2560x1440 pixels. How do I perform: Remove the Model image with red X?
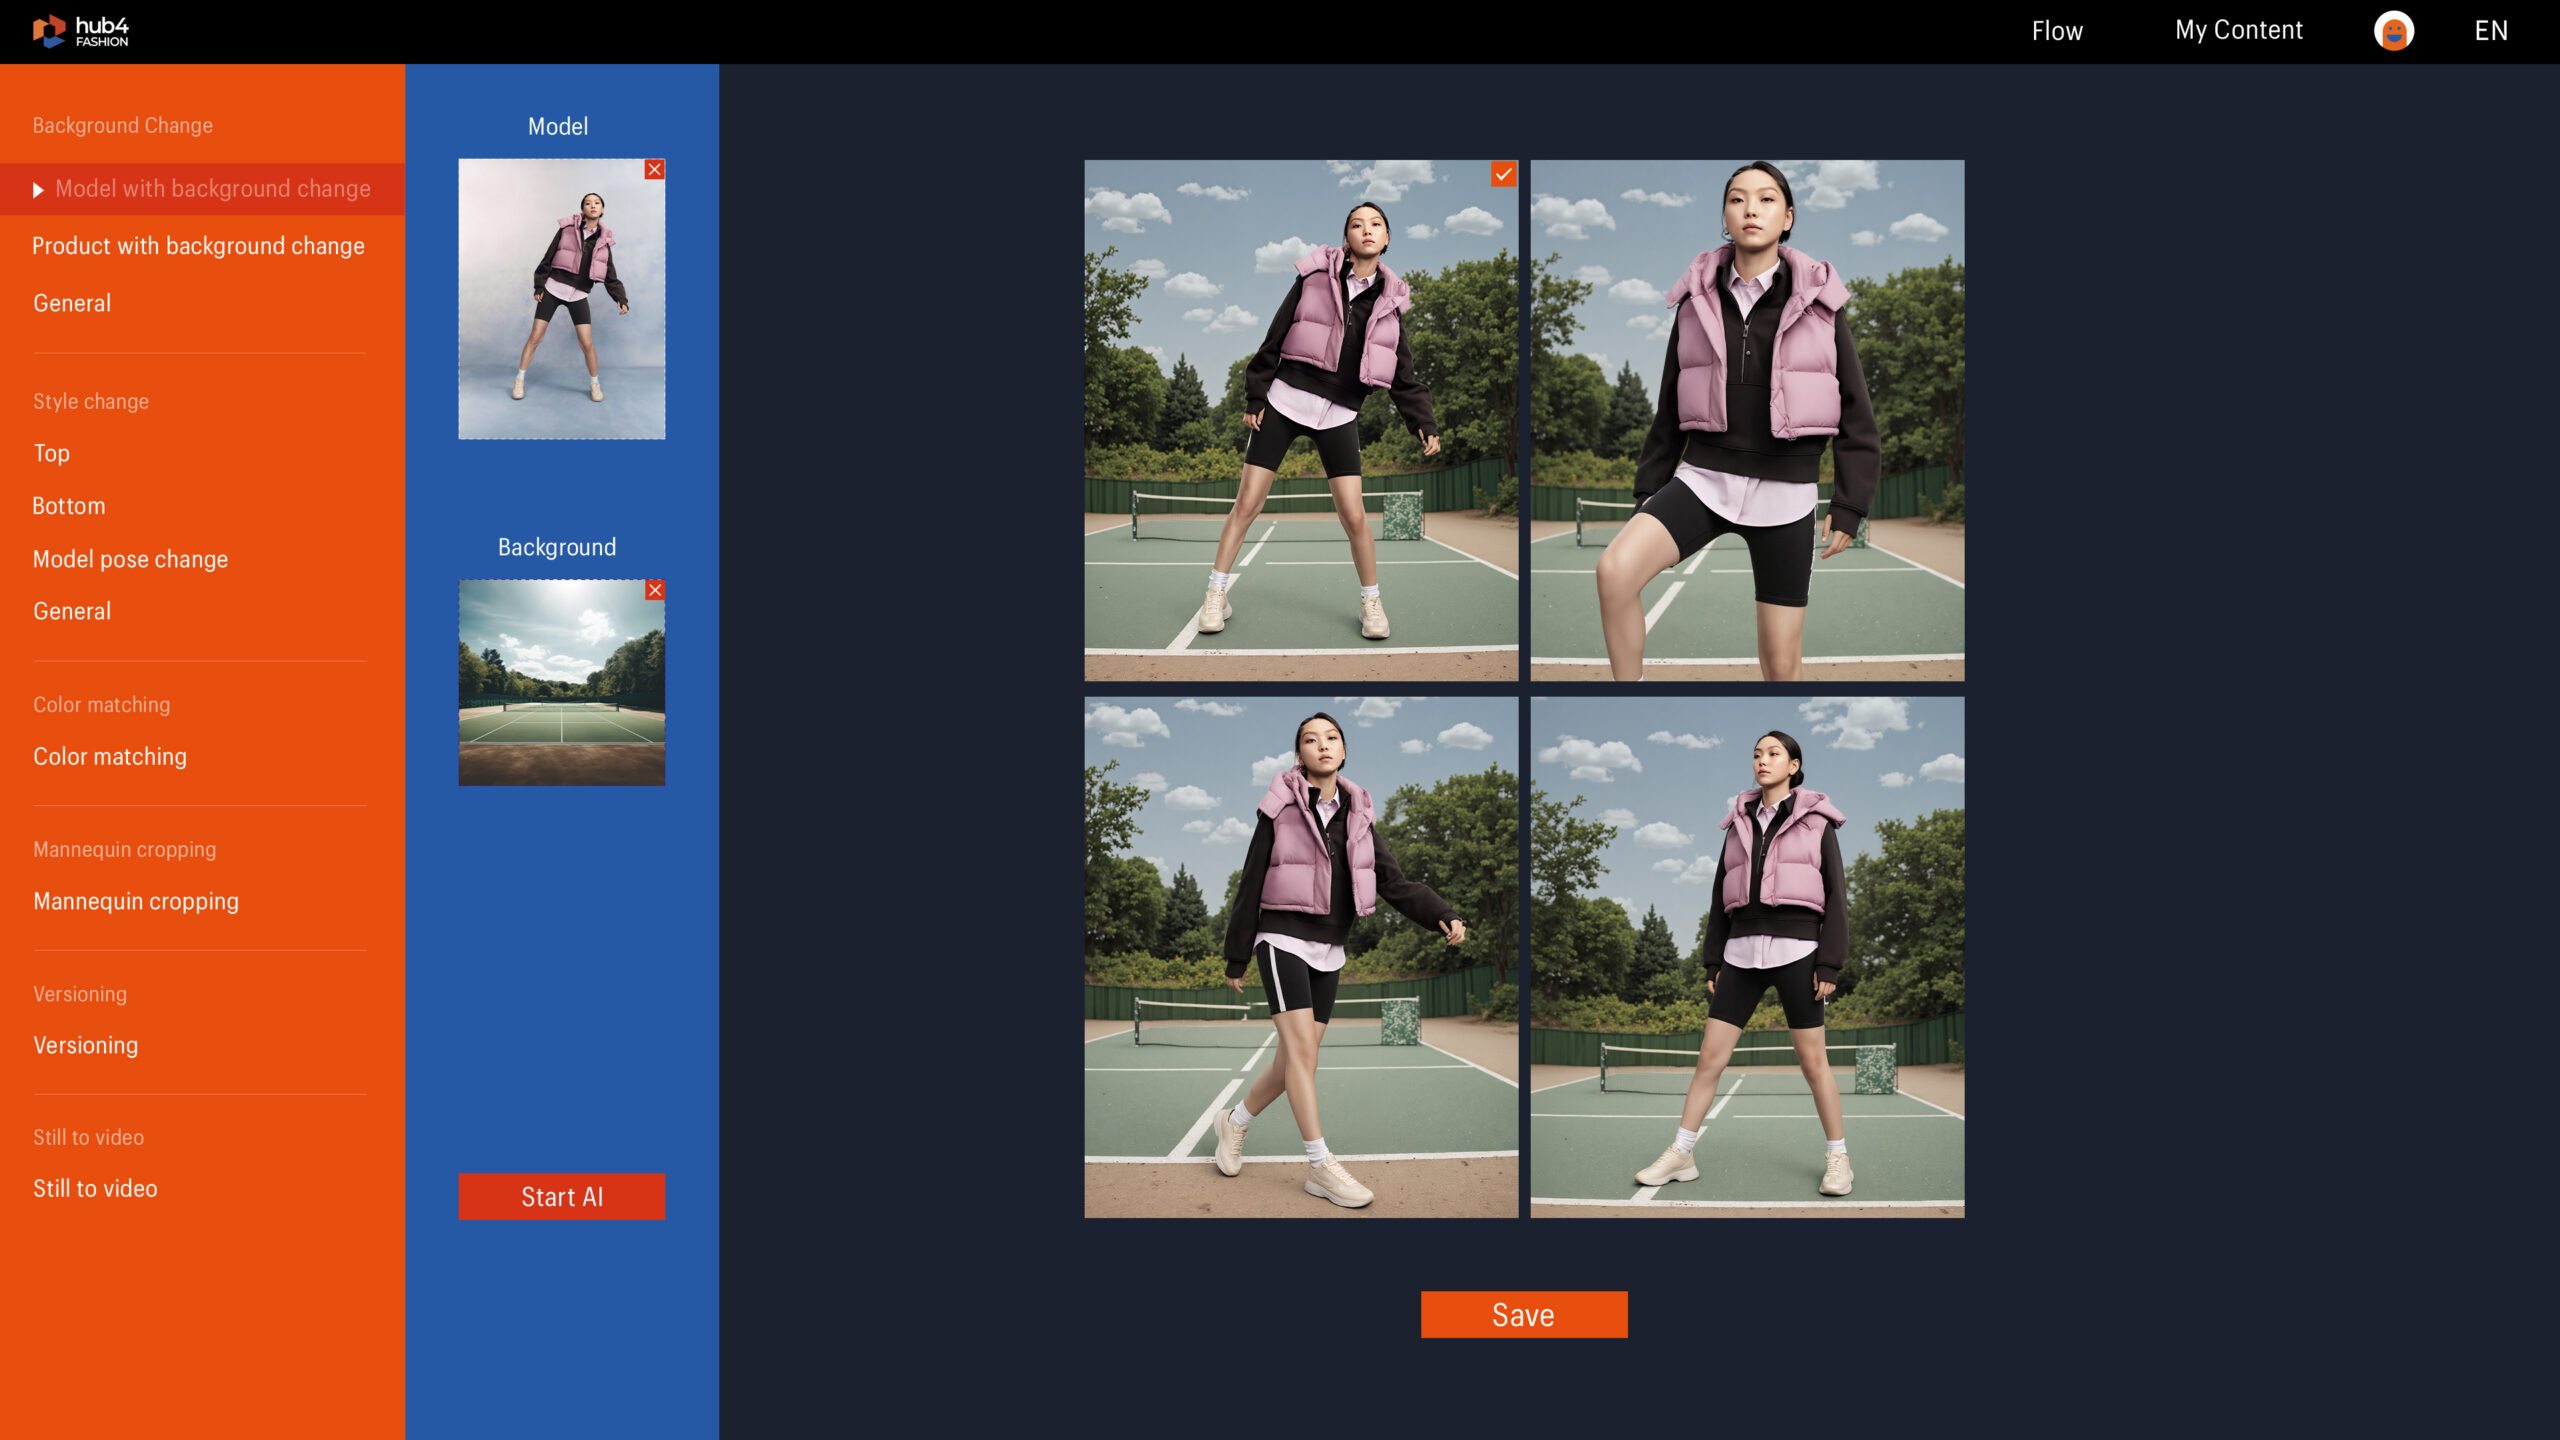(x=654, y=170)
